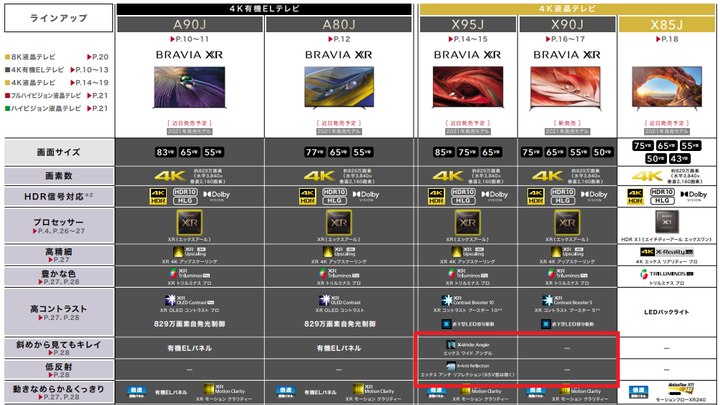
Task: Click the 43V size badge for X85J
Action: 679,158
